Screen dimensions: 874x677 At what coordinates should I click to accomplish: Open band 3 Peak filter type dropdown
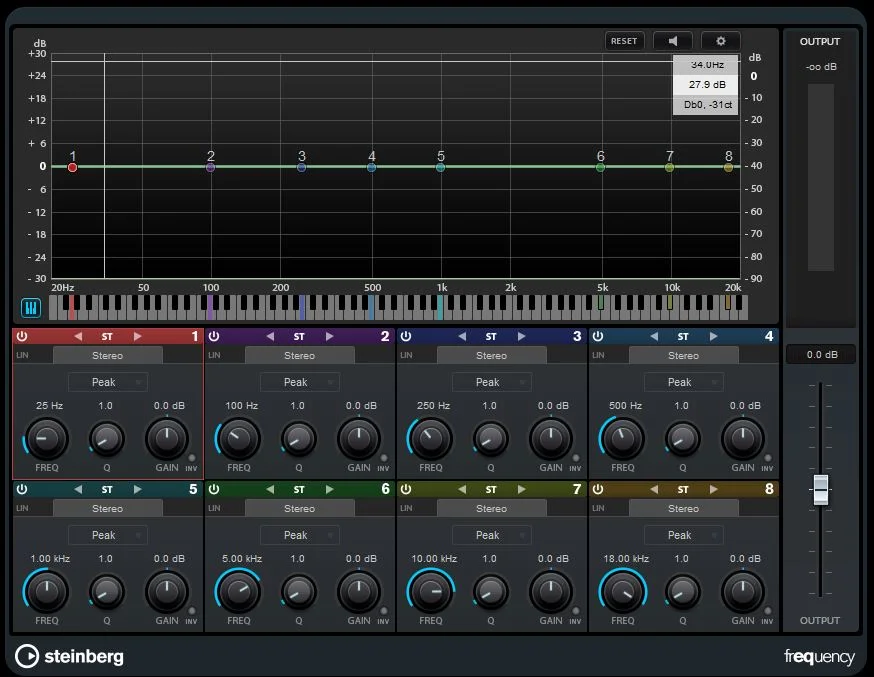492,382
